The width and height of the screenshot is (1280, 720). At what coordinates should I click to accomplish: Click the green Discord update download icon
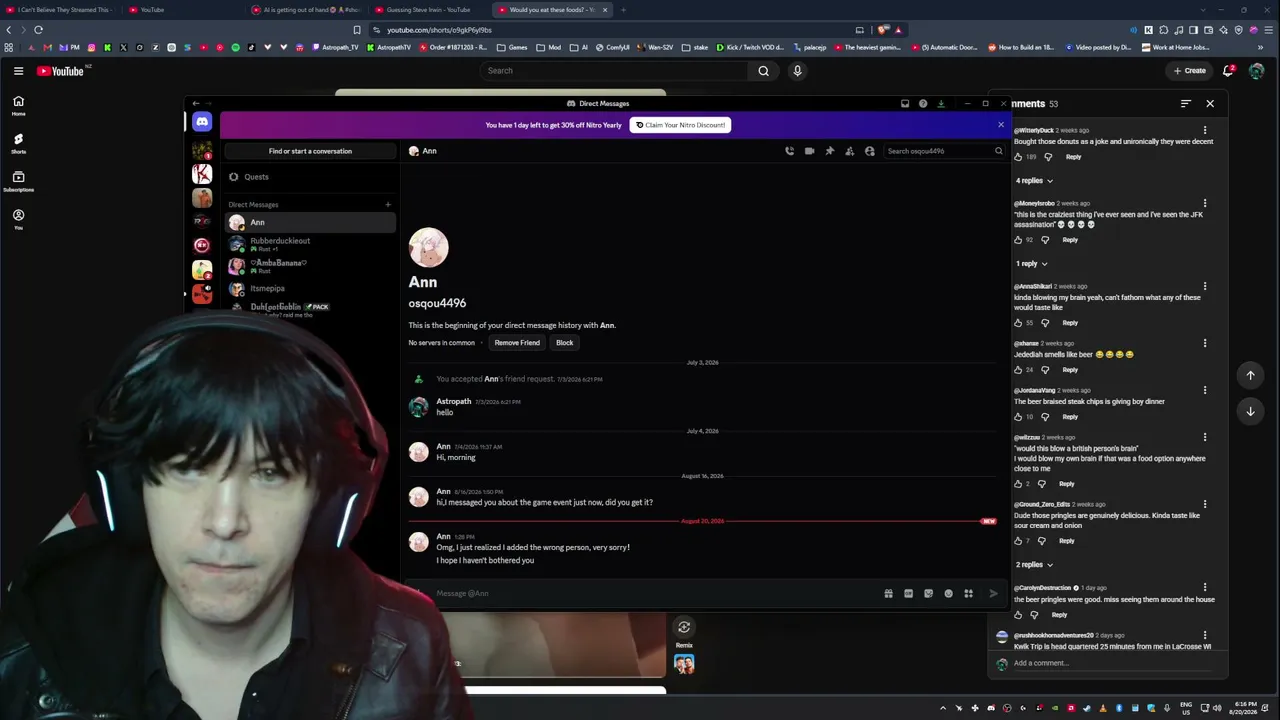941,103
